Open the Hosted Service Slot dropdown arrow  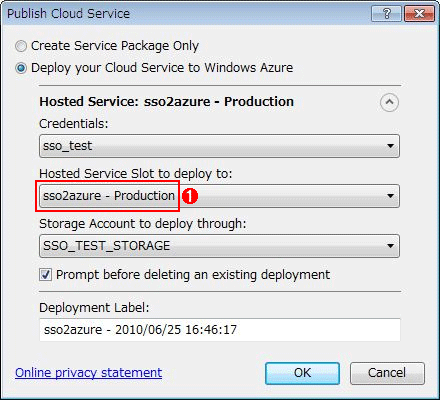[390, 196]
